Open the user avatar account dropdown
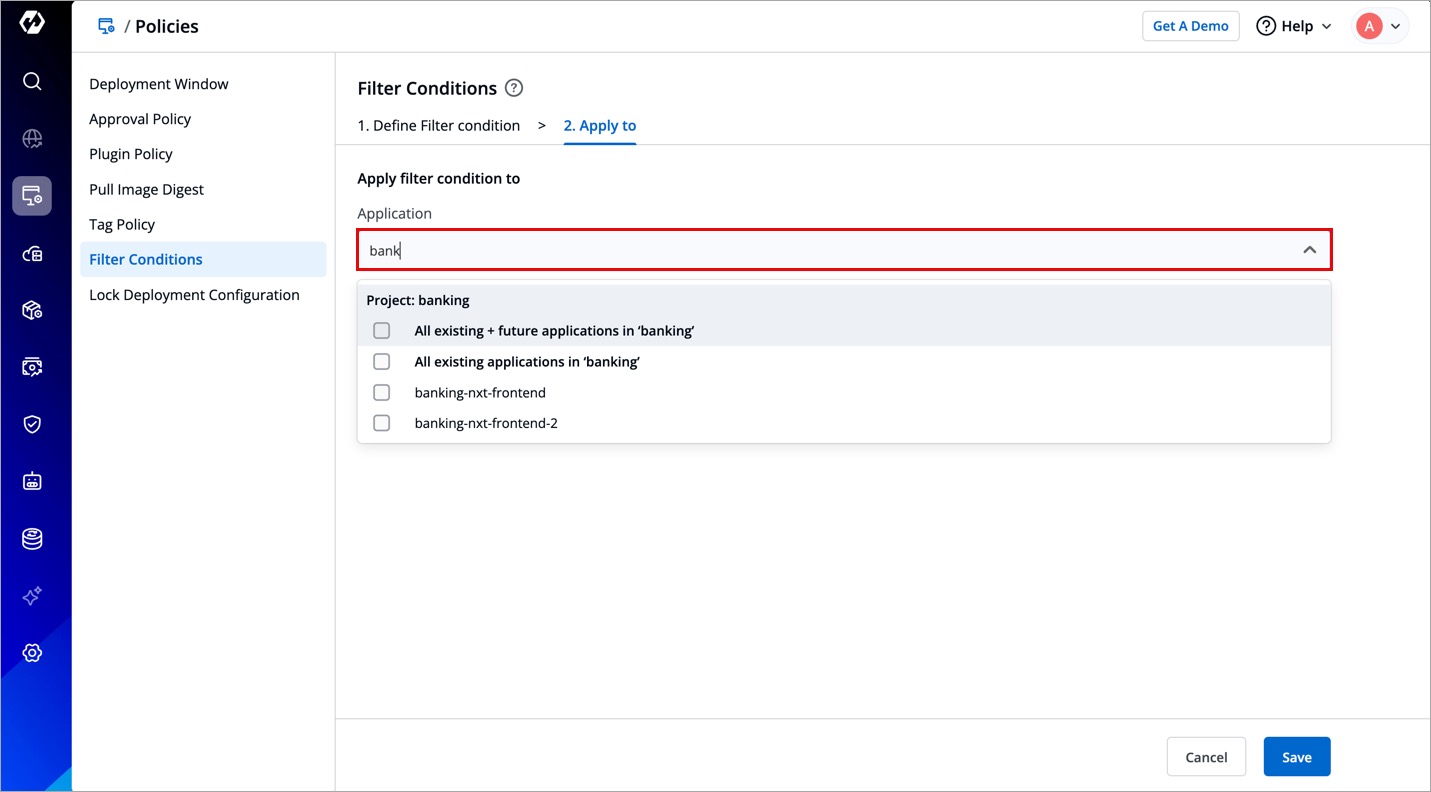Screen dimensions: 1431x792 tap(1380, 26)
